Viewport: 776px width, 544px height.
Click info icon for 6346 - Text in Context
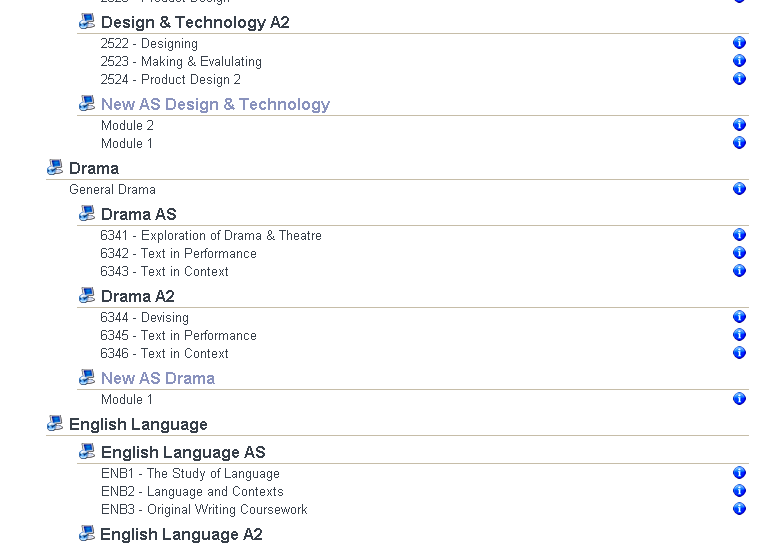[739, 353]
